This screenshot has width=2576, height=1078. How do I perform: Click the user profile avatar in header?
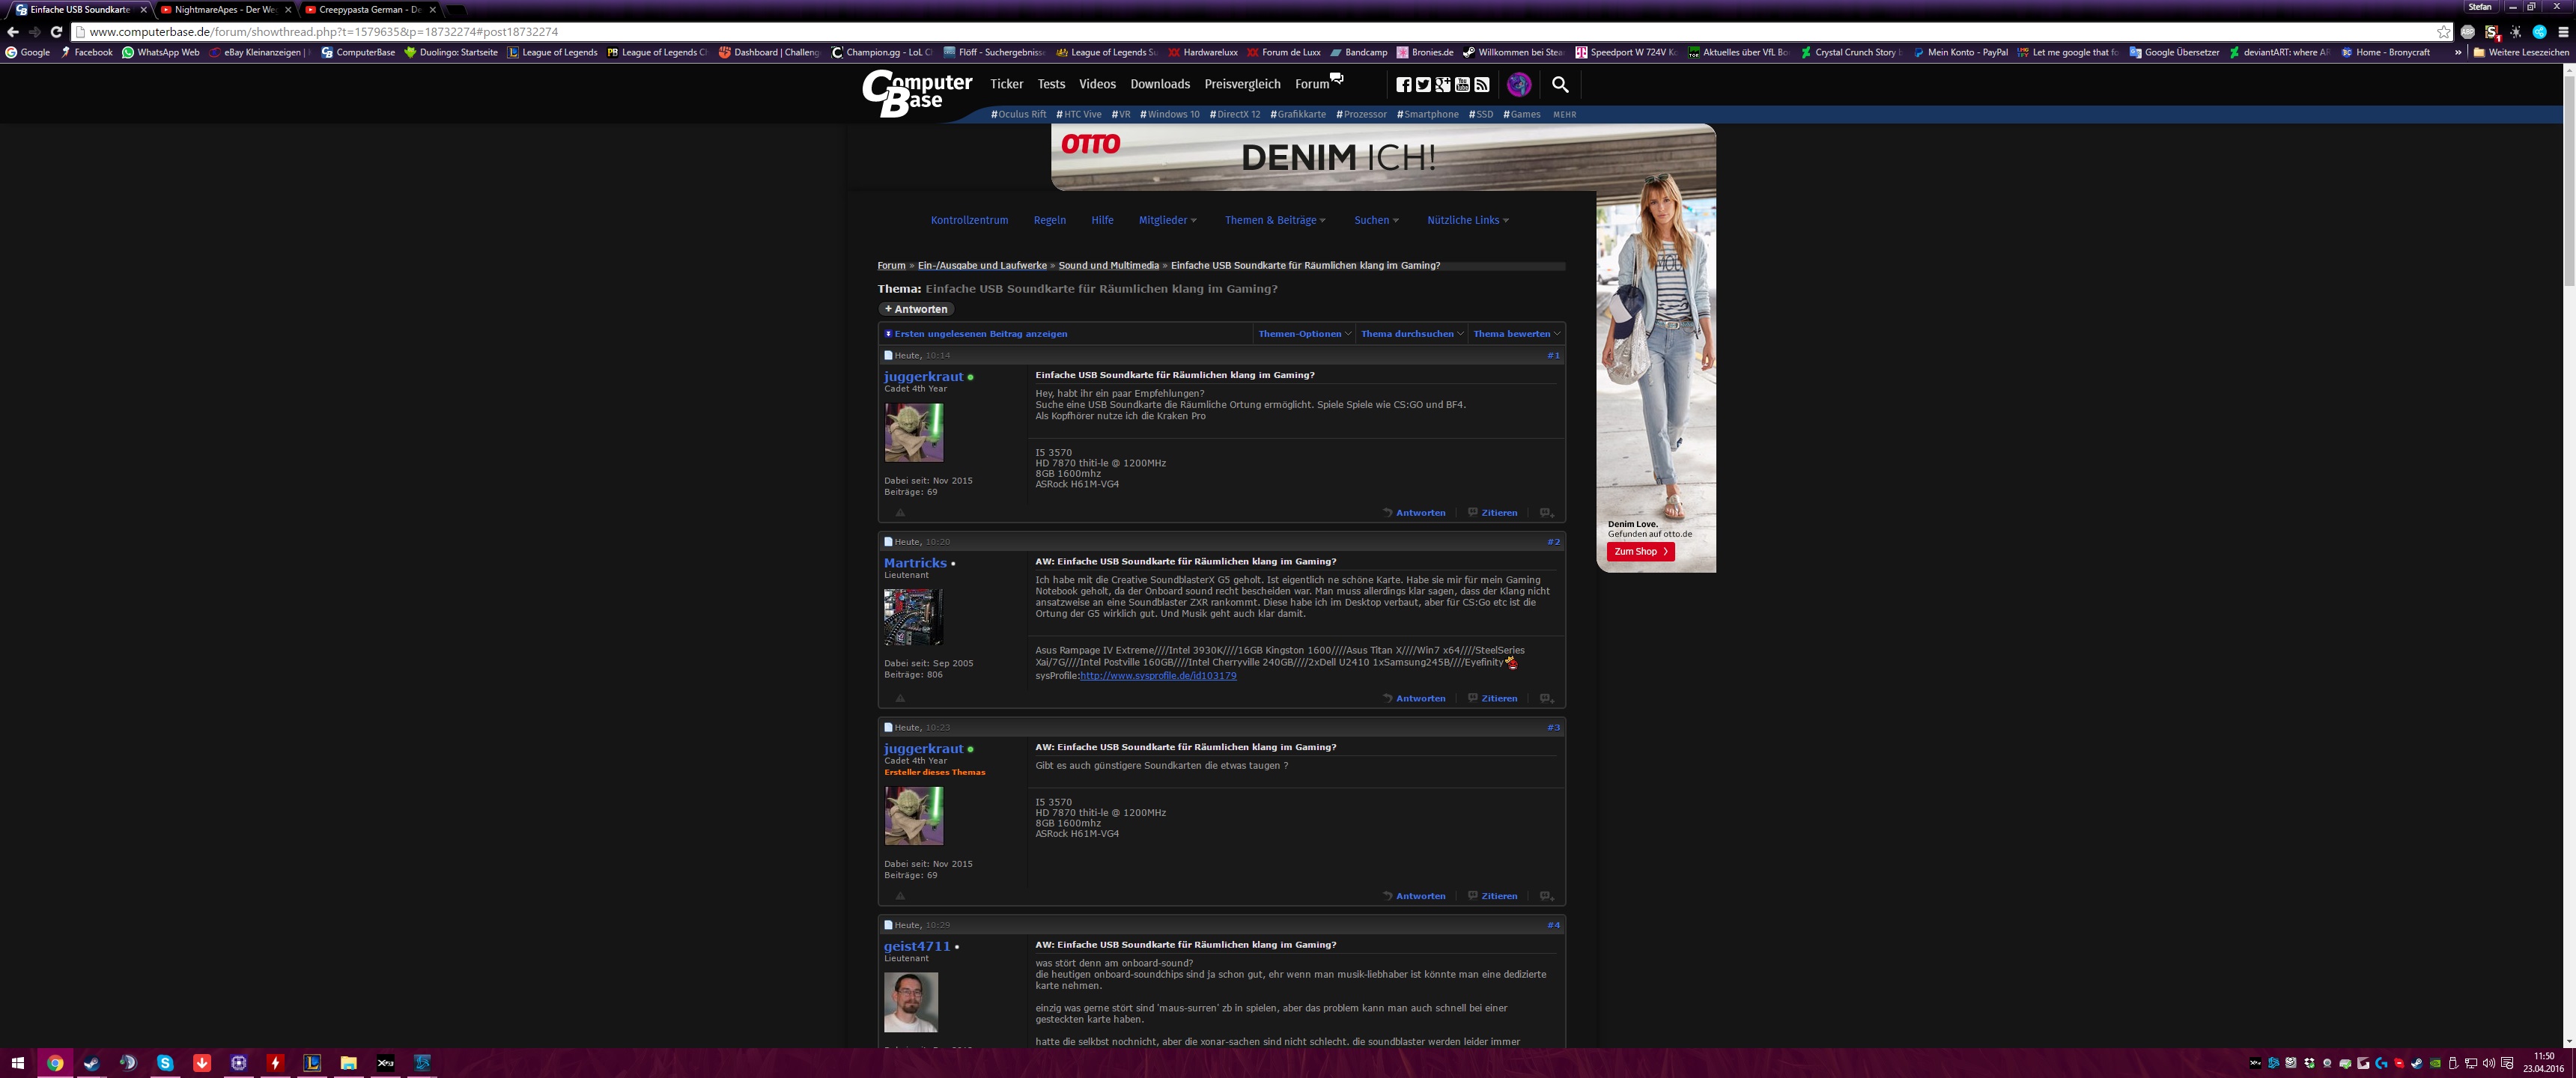click(x=1519, y=85)
